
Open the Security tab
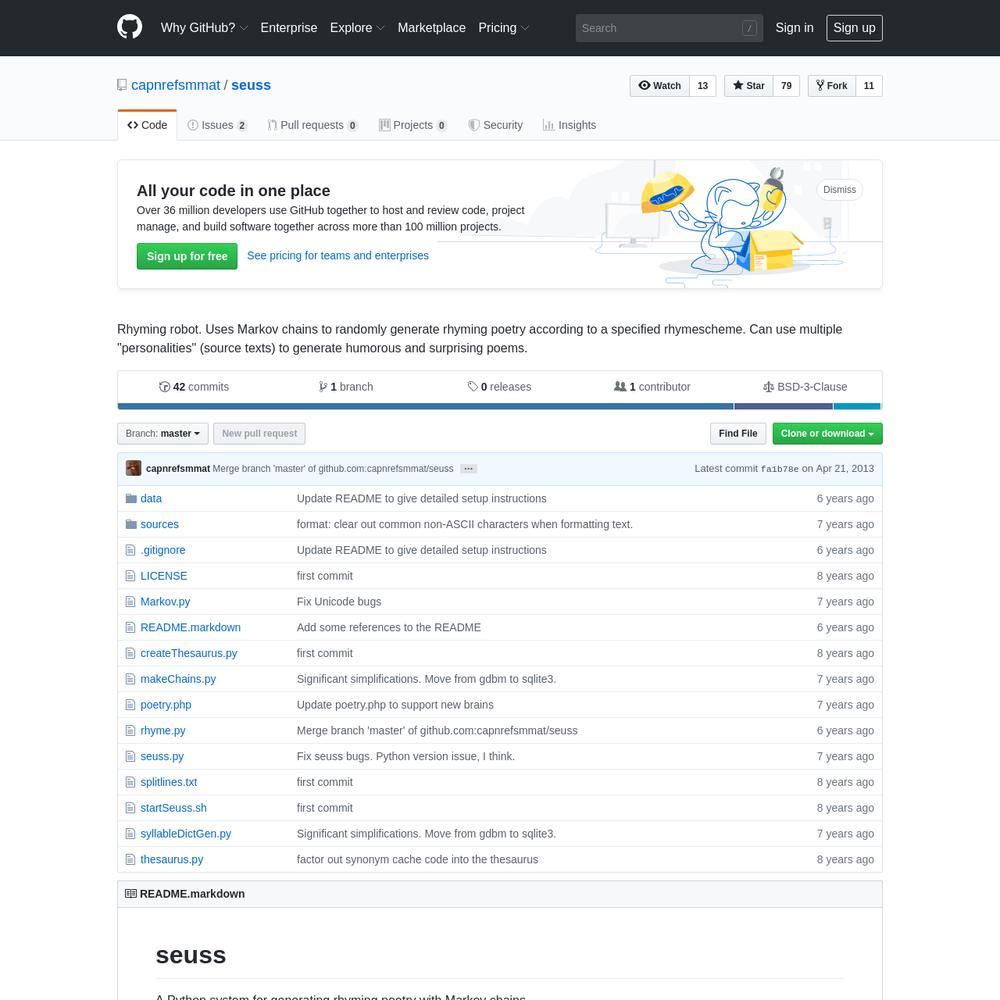tap(496, 125)
